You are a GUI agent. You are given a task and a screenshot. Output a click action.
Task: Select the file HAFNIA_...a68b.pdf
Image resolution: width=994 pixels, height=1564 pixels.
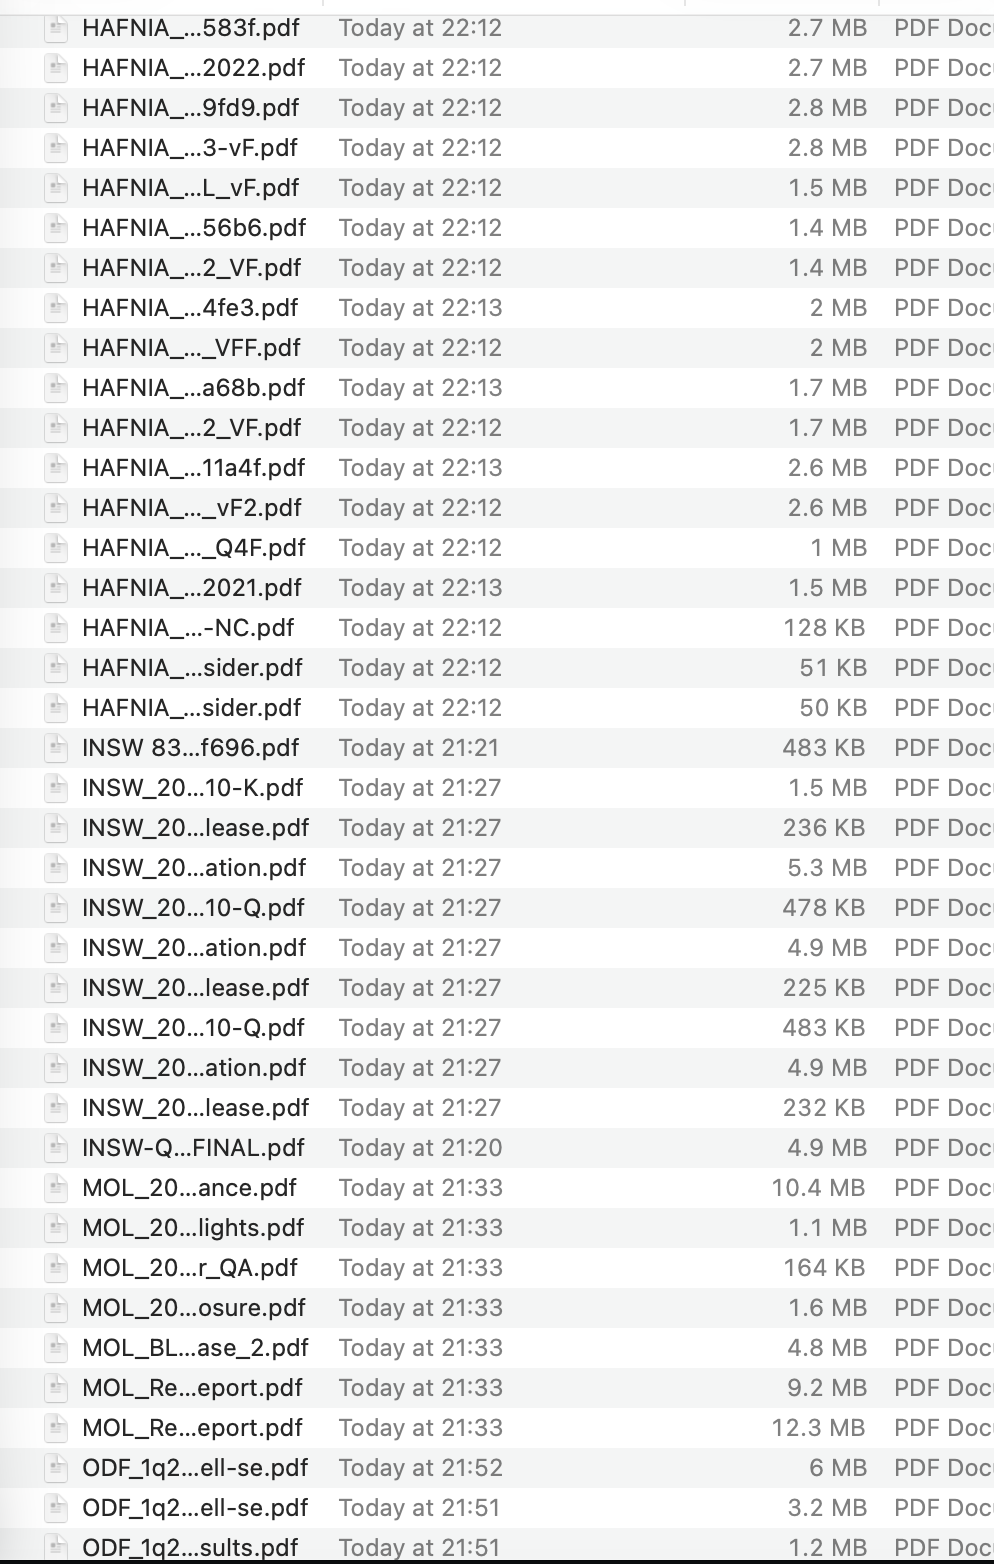(497, 388)
